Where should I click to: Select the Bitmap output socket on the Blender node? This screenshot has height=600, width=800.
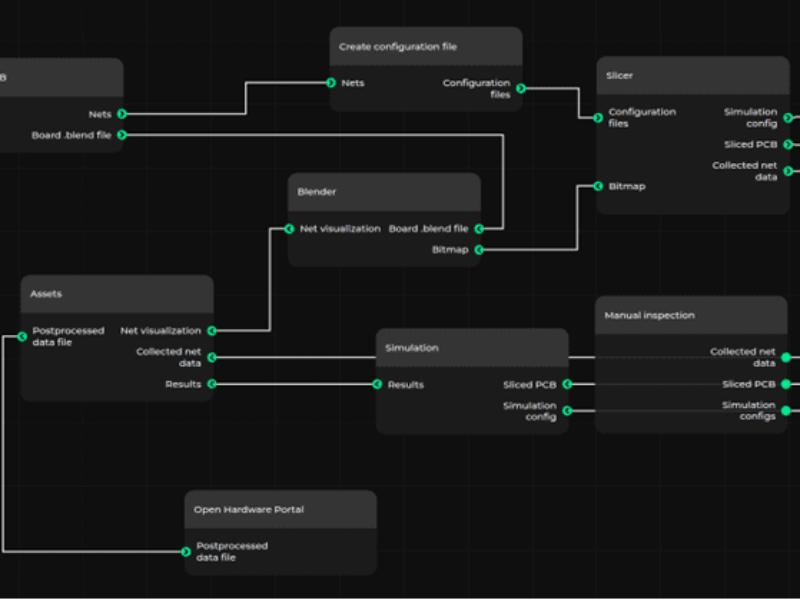481,250
